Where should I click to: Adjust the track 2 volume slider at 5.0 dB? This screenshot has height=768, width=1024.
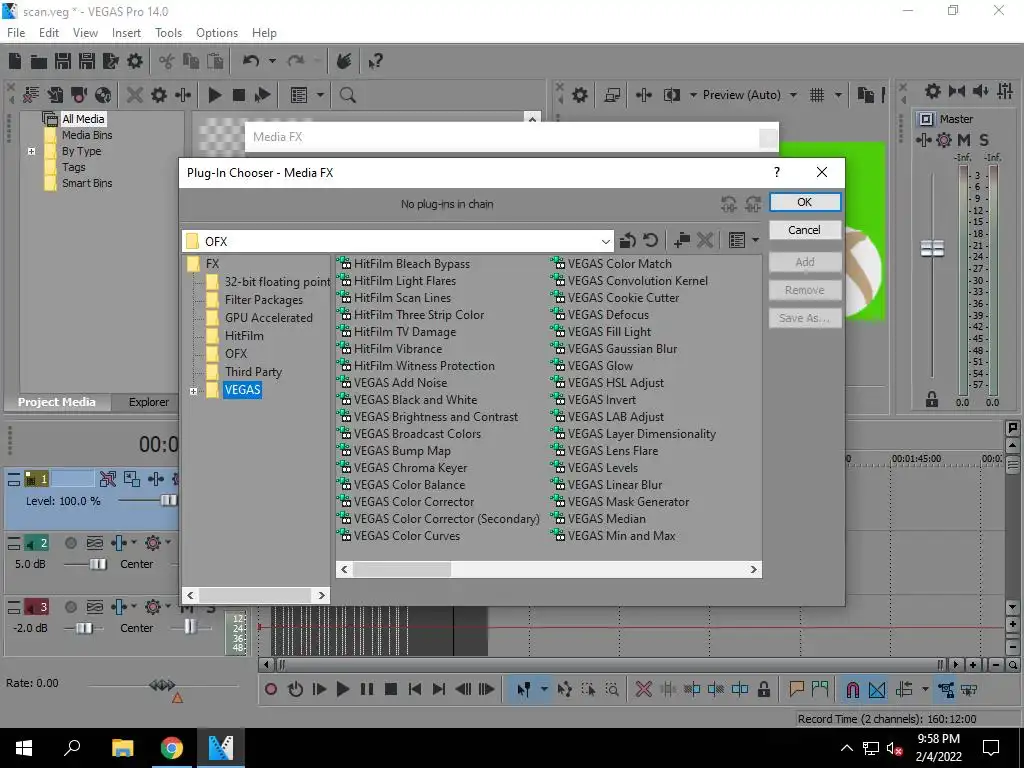[98, 564]
